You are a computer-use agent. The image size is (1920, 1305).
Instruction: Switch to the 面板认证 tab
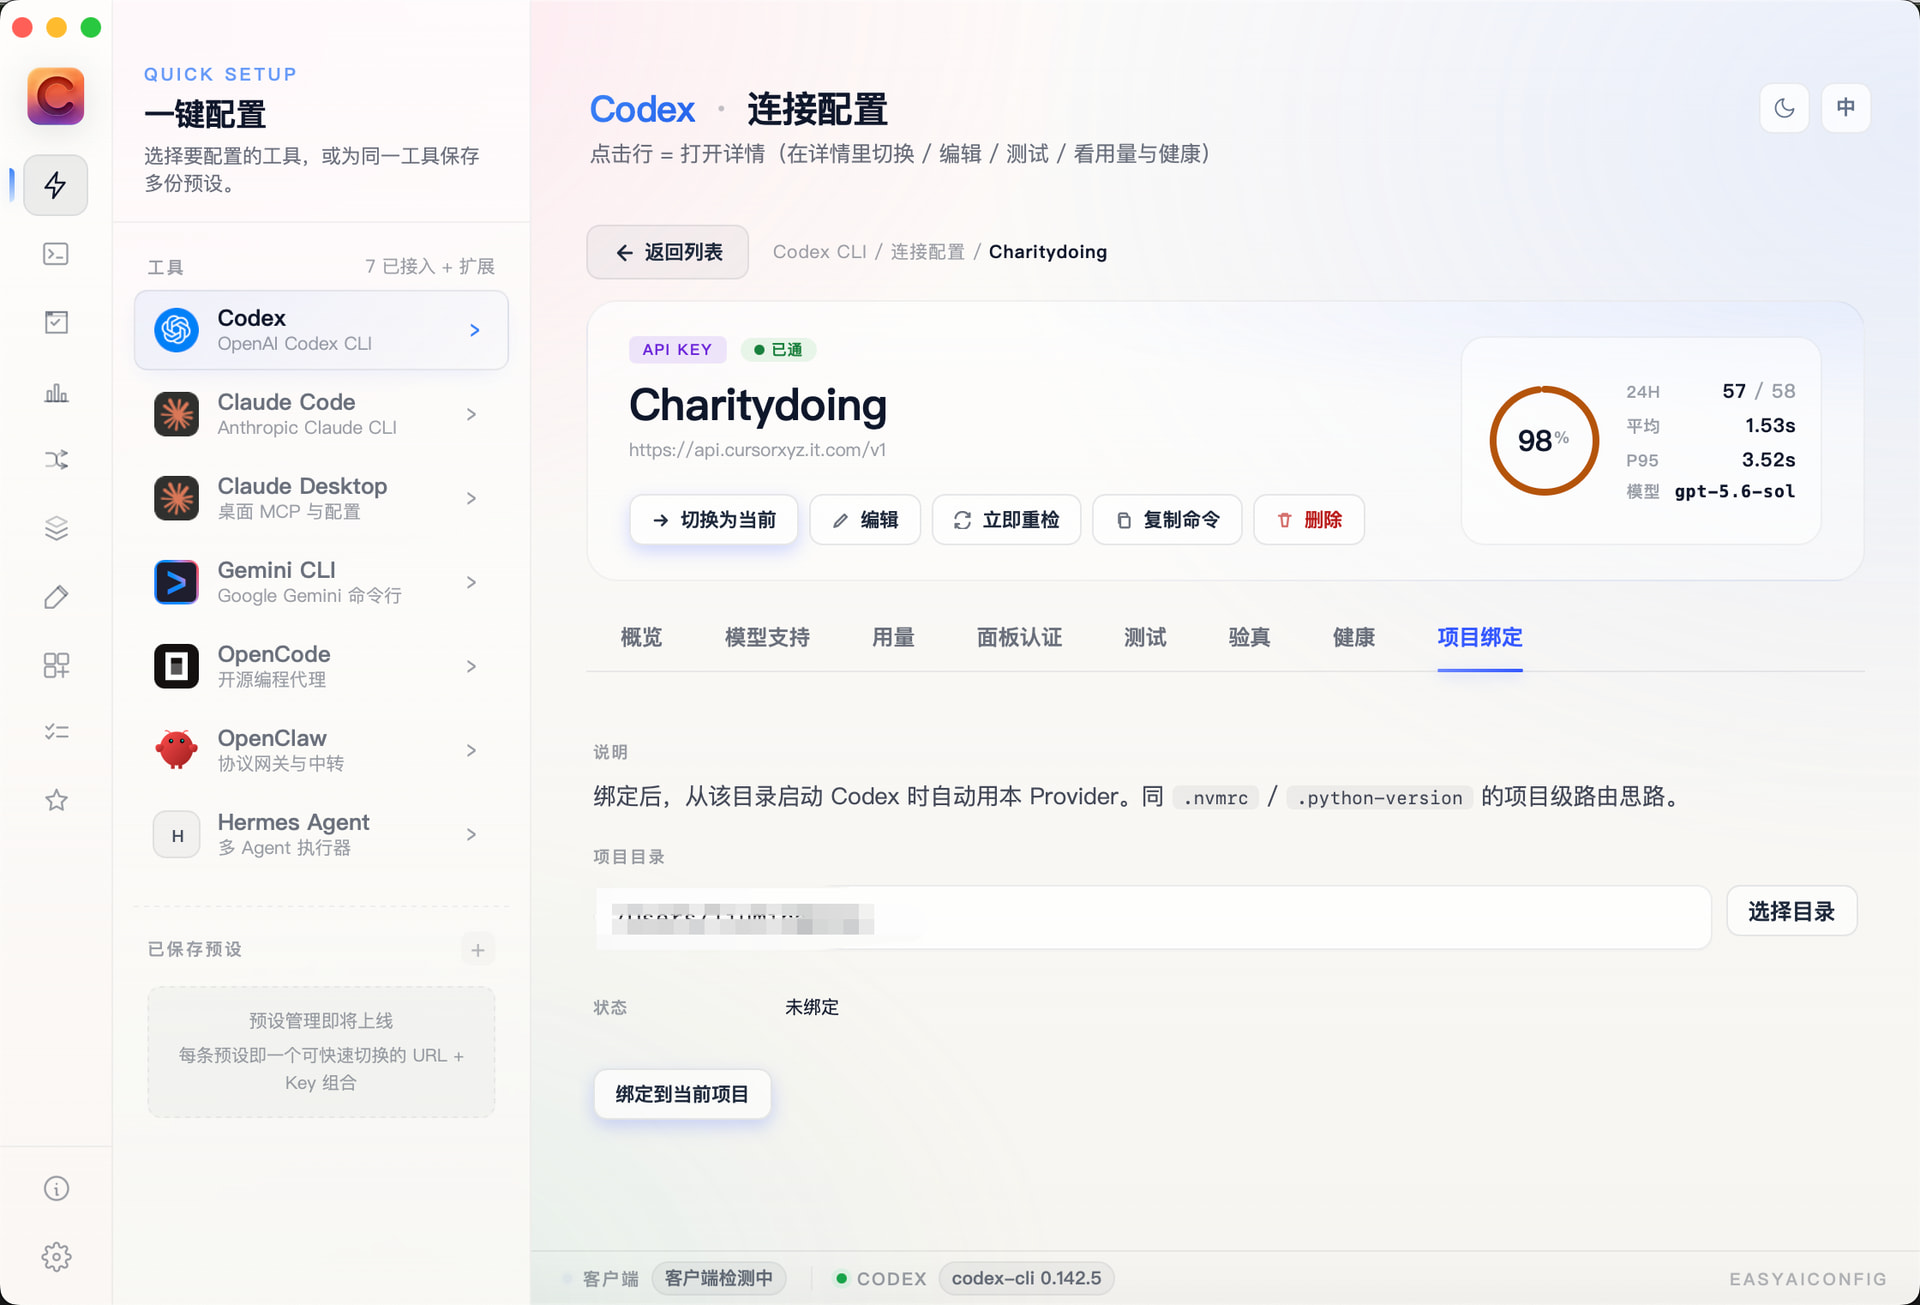(1019, 638)
